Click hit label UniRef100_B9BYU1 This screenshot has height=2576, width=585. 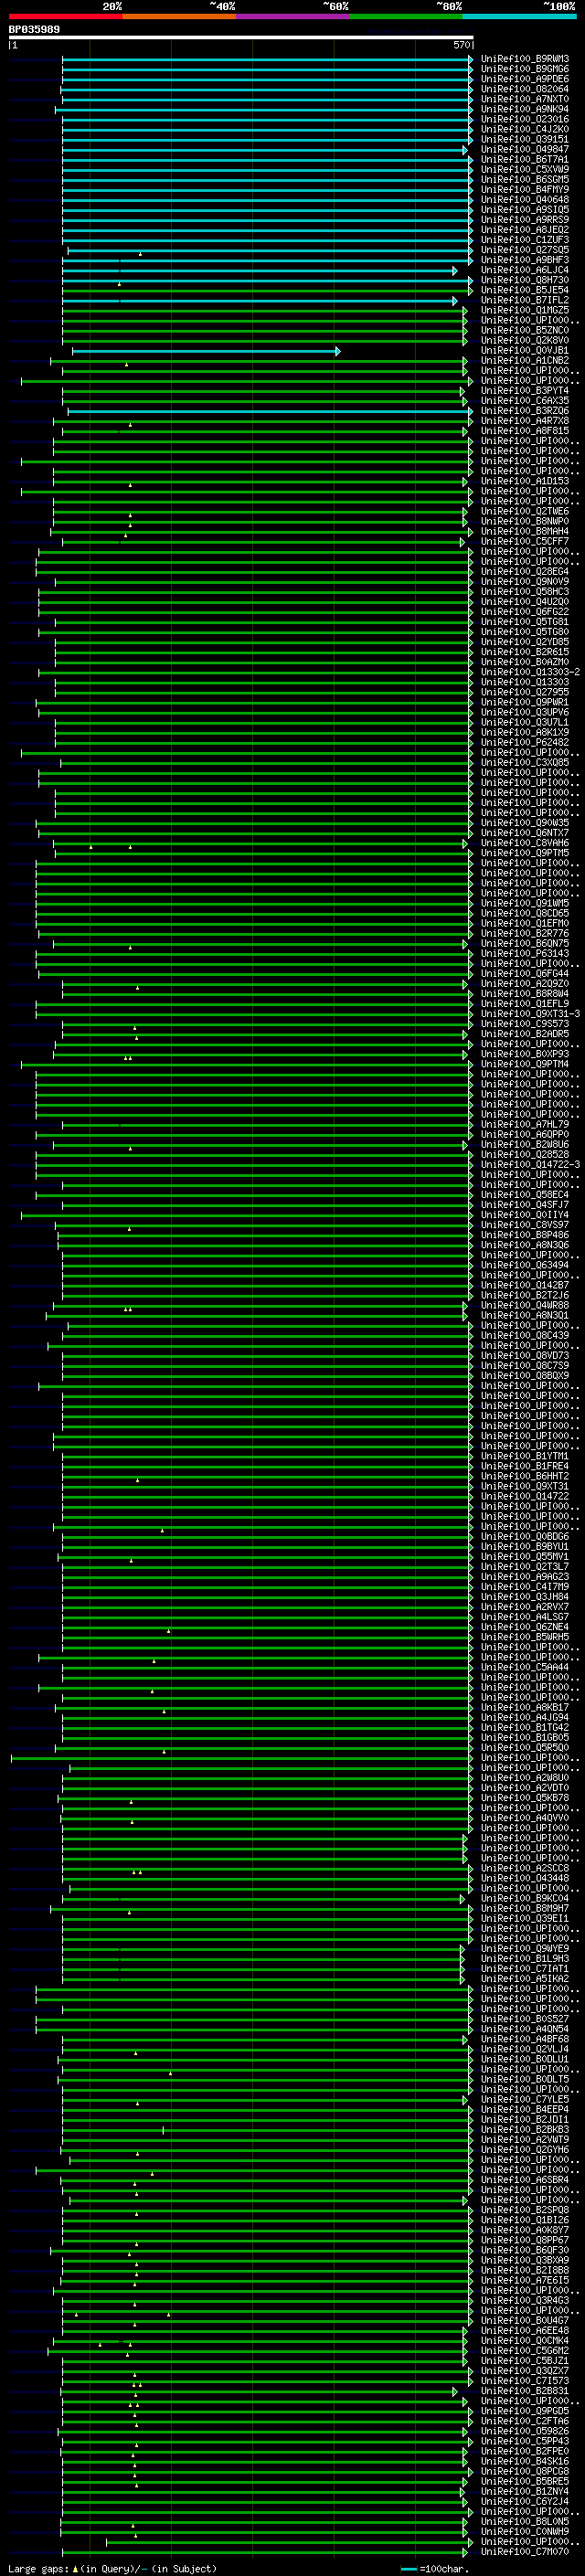[x=525, y=1547]
